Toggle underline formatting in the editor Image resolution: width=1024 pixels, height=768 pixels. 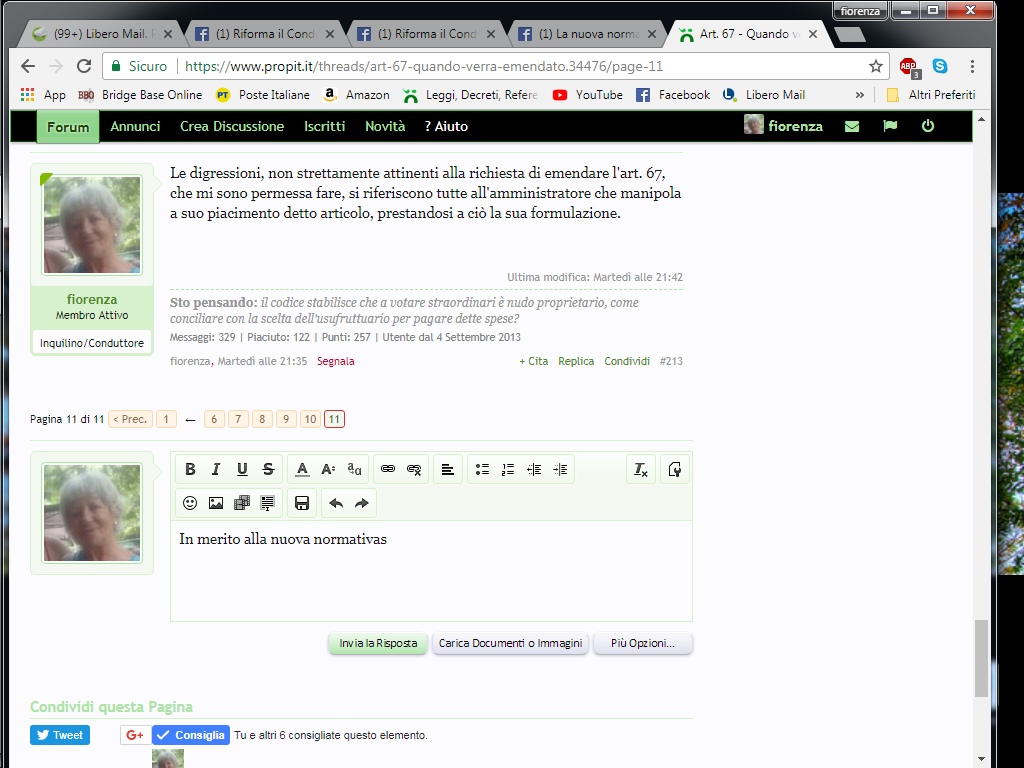[242, 469]
